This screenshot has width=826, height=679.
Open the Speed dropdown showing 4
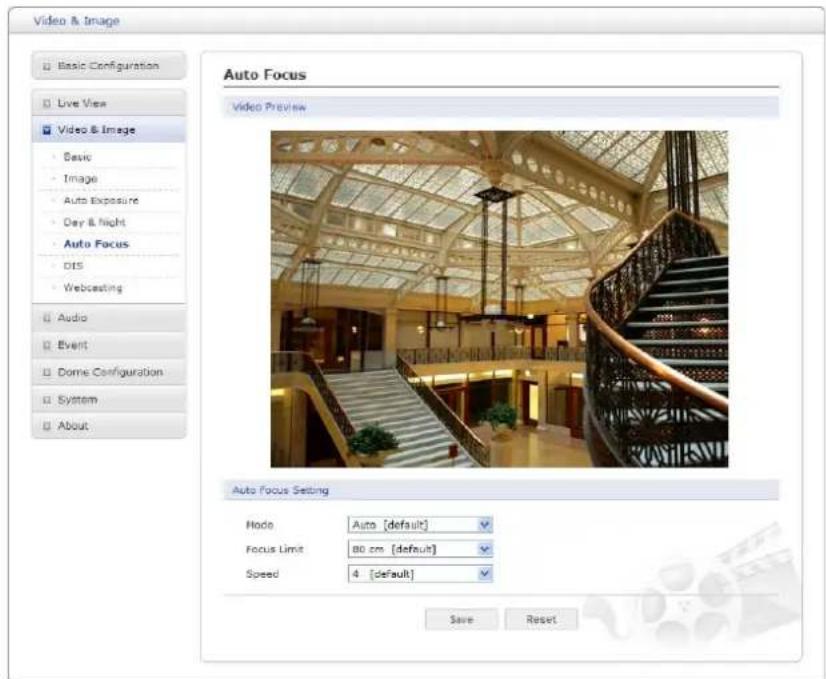420,574
